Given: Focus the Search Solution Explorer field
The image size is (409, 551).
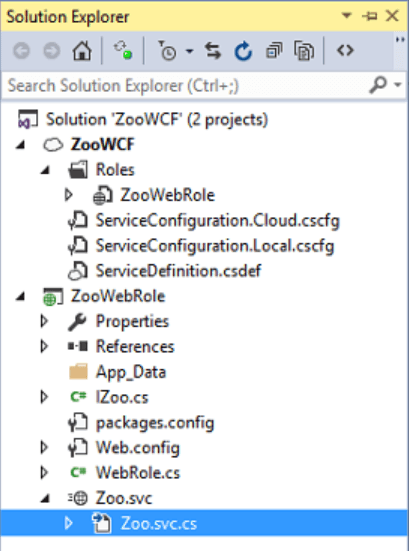Looking at the screenshot, I should (x=186, y=85).
